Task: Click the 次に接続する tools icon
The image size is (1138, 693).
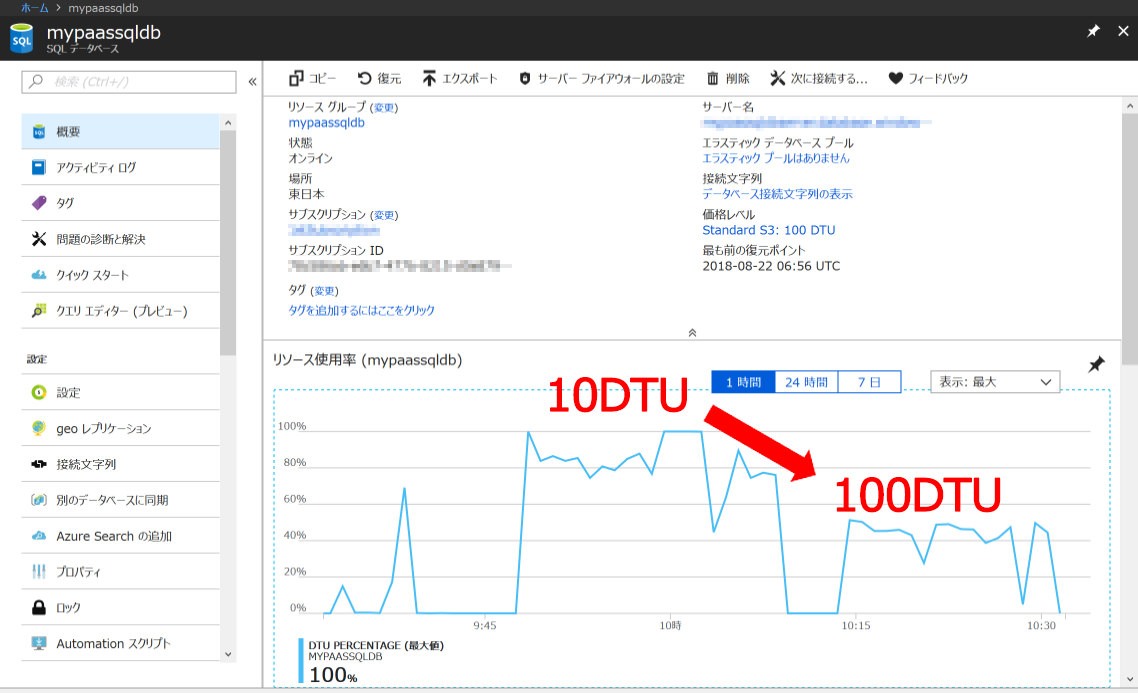Action: click(777, 78)
